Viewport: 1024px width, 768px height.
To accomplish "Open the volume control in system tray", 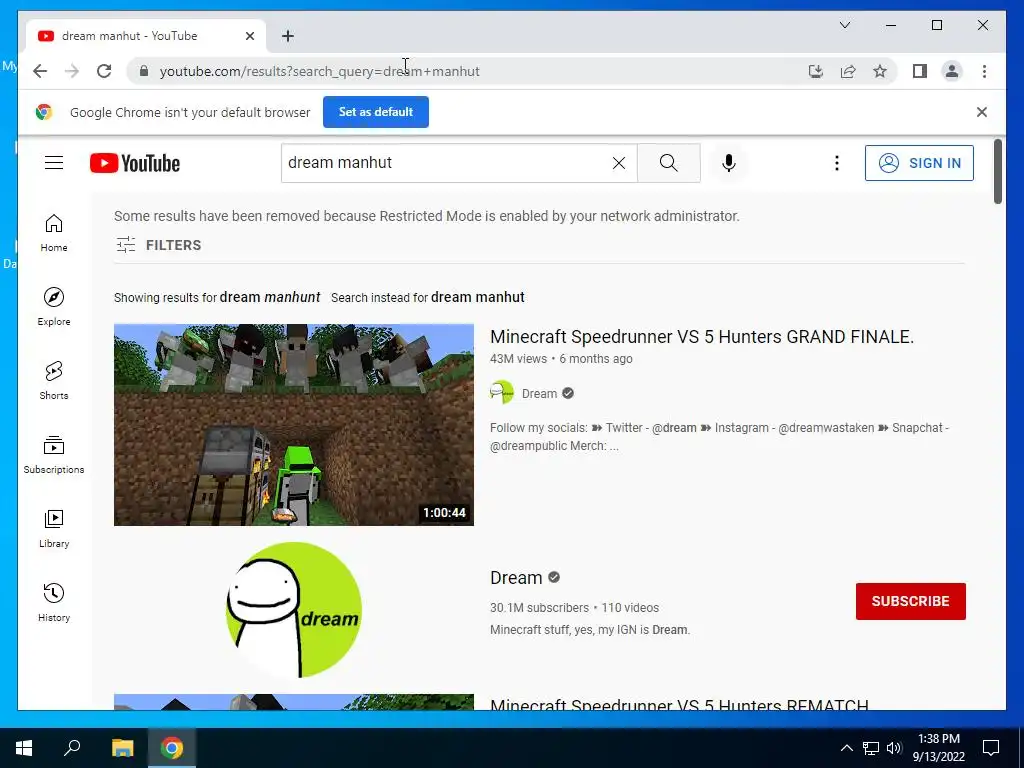I will 894,748.
